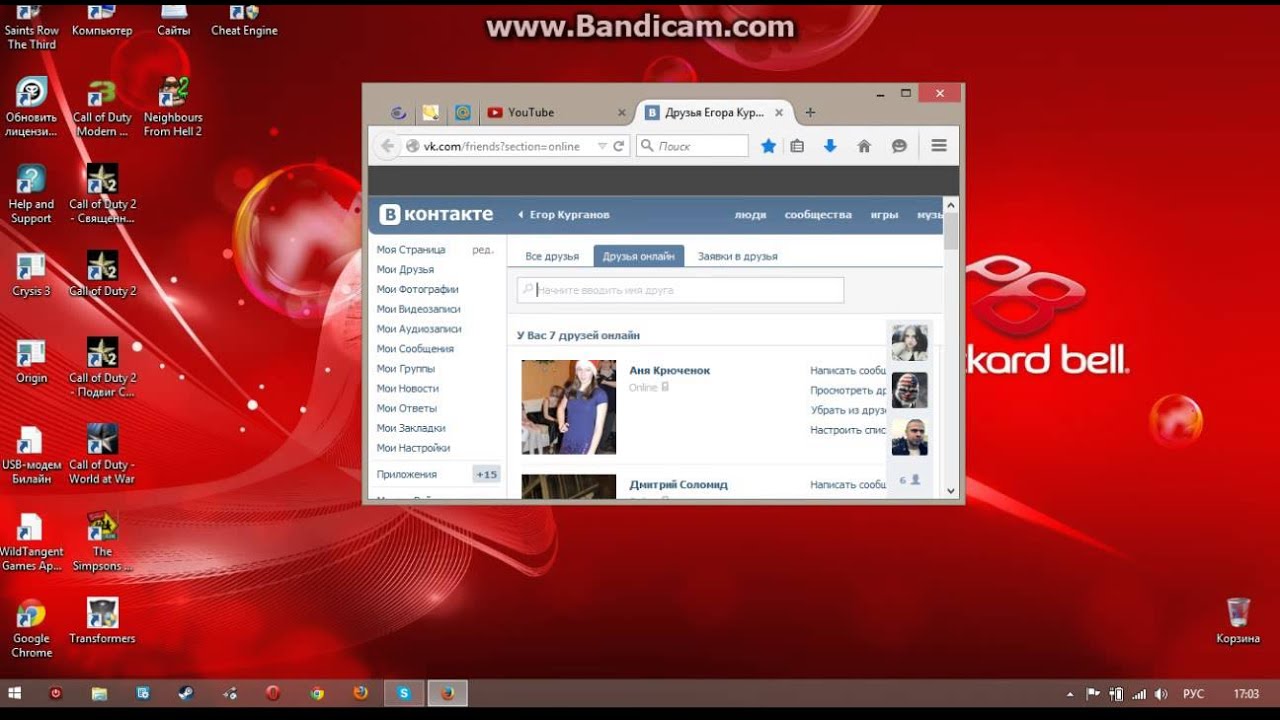
Task: Go to the Firefox home page icon
Action: click(x=864, y=146)
